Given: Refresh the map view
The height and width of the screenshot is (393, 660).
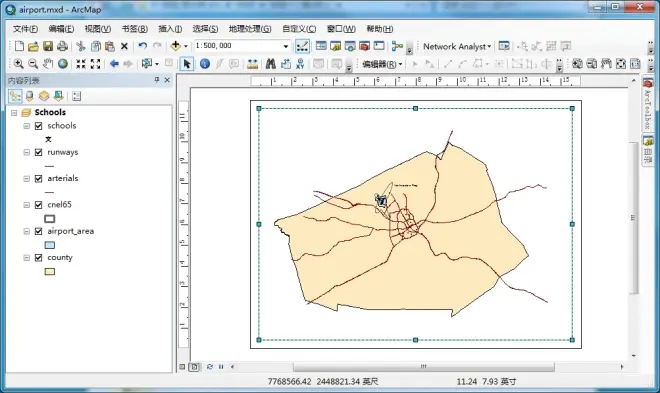Looking at the screenshot, I should click(x=210, y=367).
